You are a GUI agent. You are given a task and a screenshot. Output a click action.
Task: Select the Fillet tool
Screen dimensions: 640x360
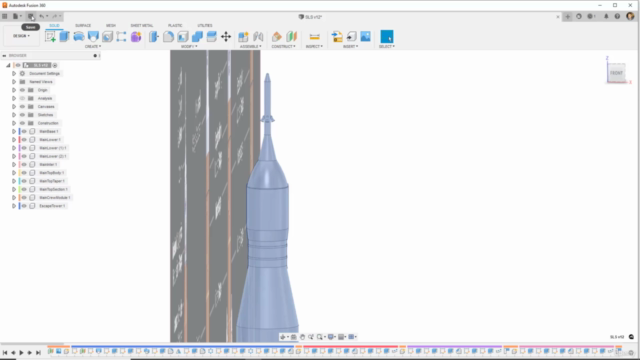168,36
